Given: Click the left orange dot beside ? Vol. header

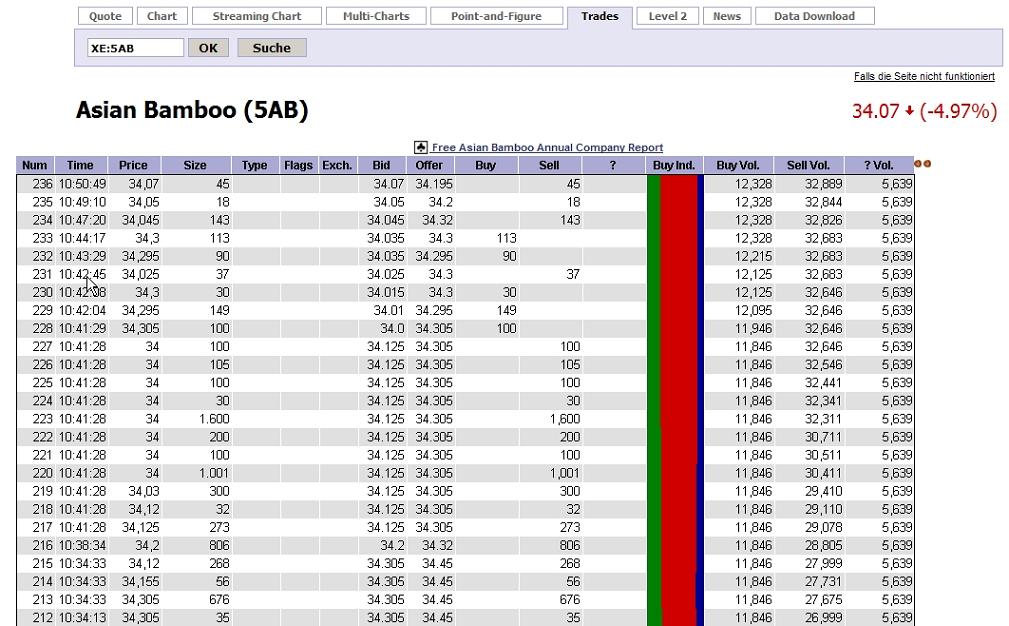Looking at the screenshot, I should (918, 164).
